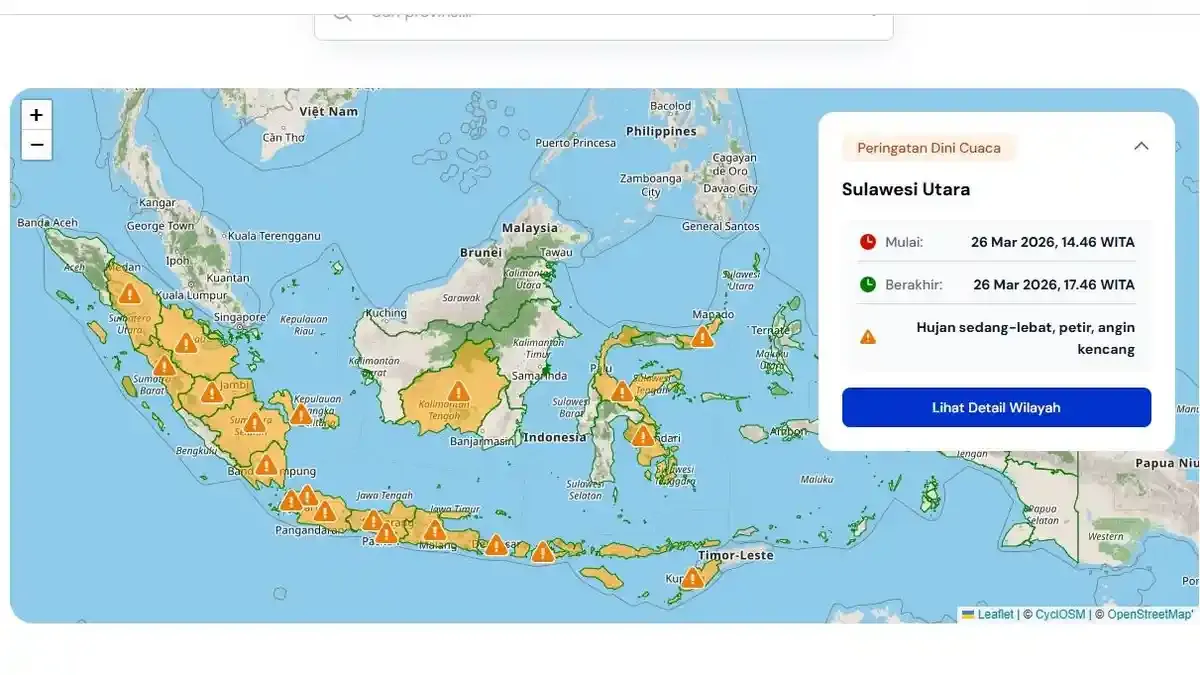Click the green clock icon beside Berakhir
Image resolution: width=1200 pixels, height=675 pixels.
[x=868, y=285]
